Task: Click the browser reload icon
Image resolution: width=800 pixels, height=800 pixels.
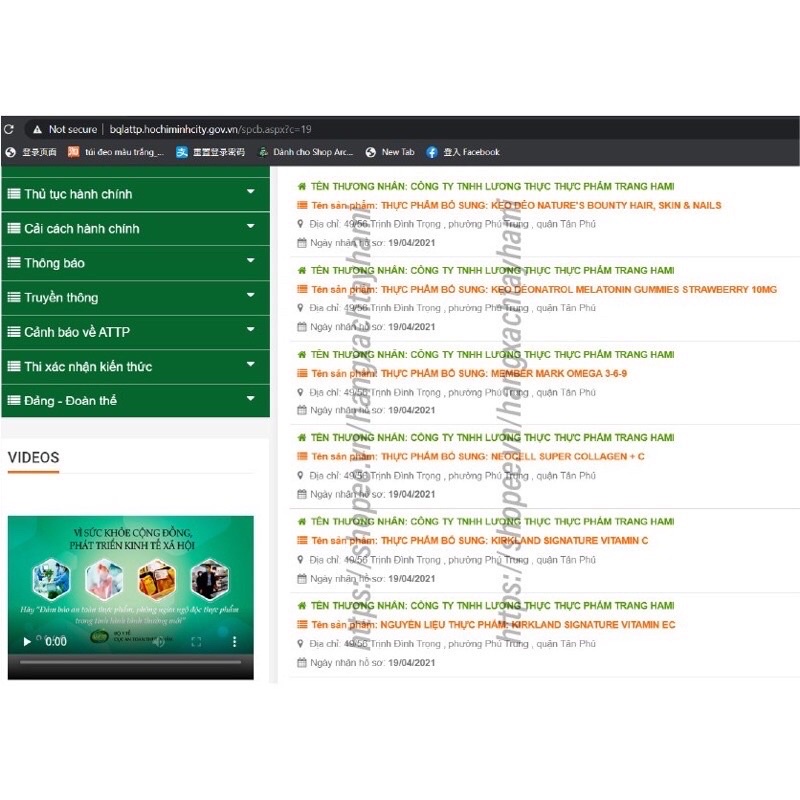Action: coord(9,129)
